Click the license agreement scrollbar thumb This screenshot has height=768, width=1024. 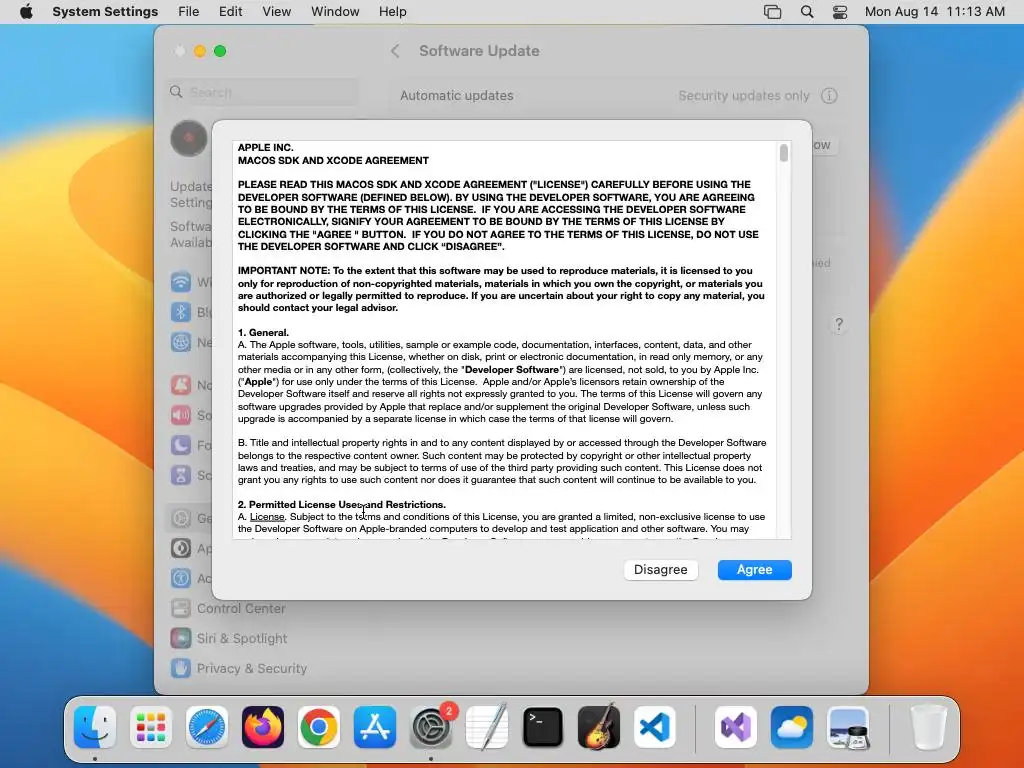(784, 153)
